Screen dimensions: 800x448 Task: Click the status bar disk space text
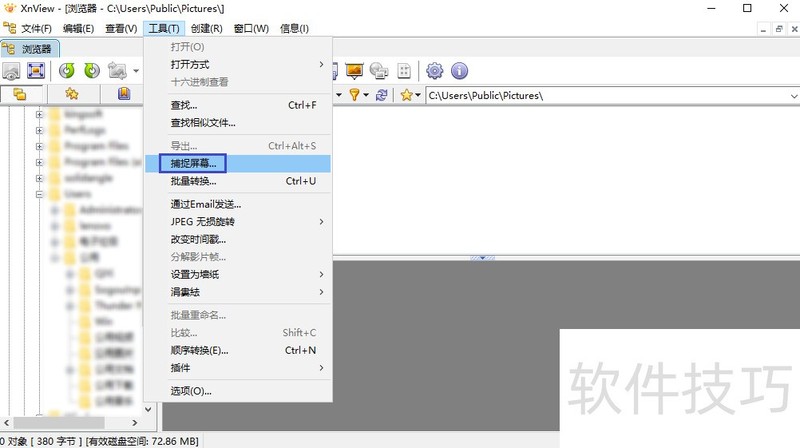click(142, 441)
